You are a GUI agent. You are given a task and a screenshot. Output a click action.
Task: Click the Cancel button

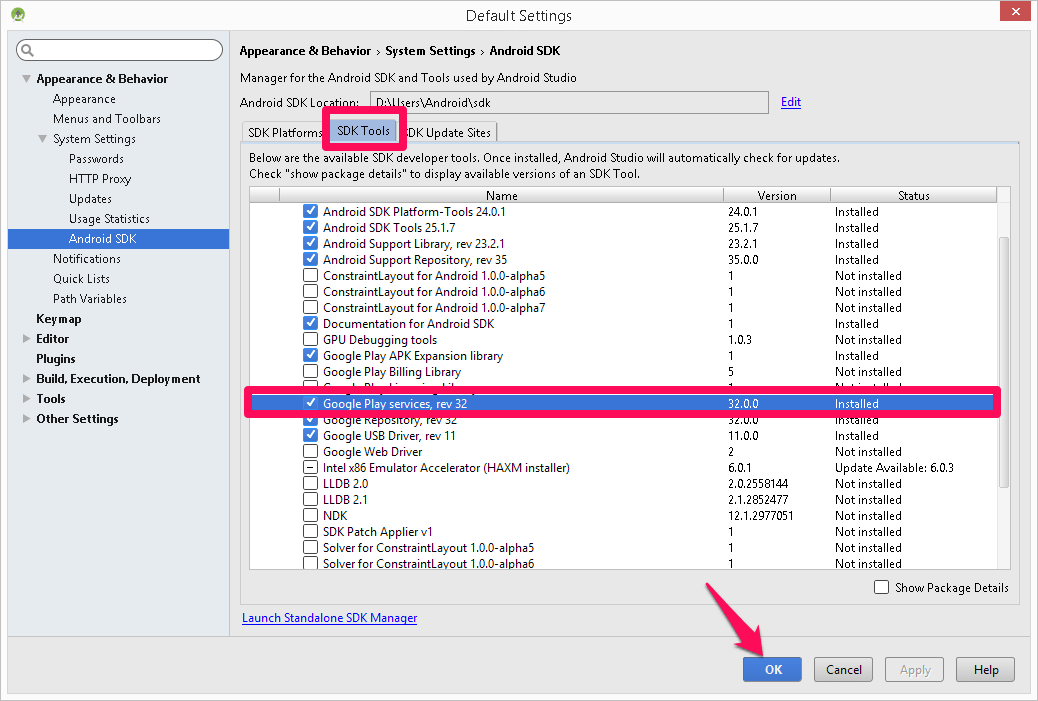coord(843,669)
